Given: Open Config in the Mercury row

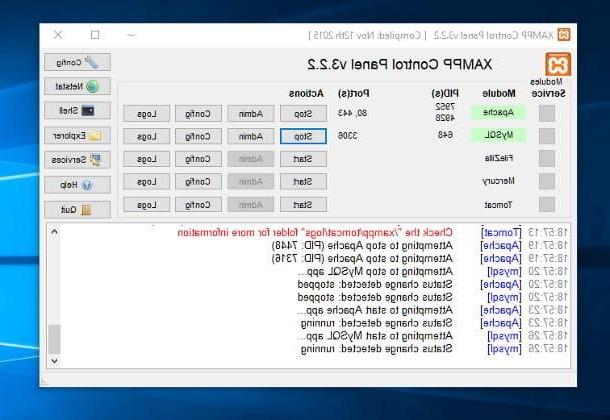Looking at the screenshot, I should pos(198,181).
